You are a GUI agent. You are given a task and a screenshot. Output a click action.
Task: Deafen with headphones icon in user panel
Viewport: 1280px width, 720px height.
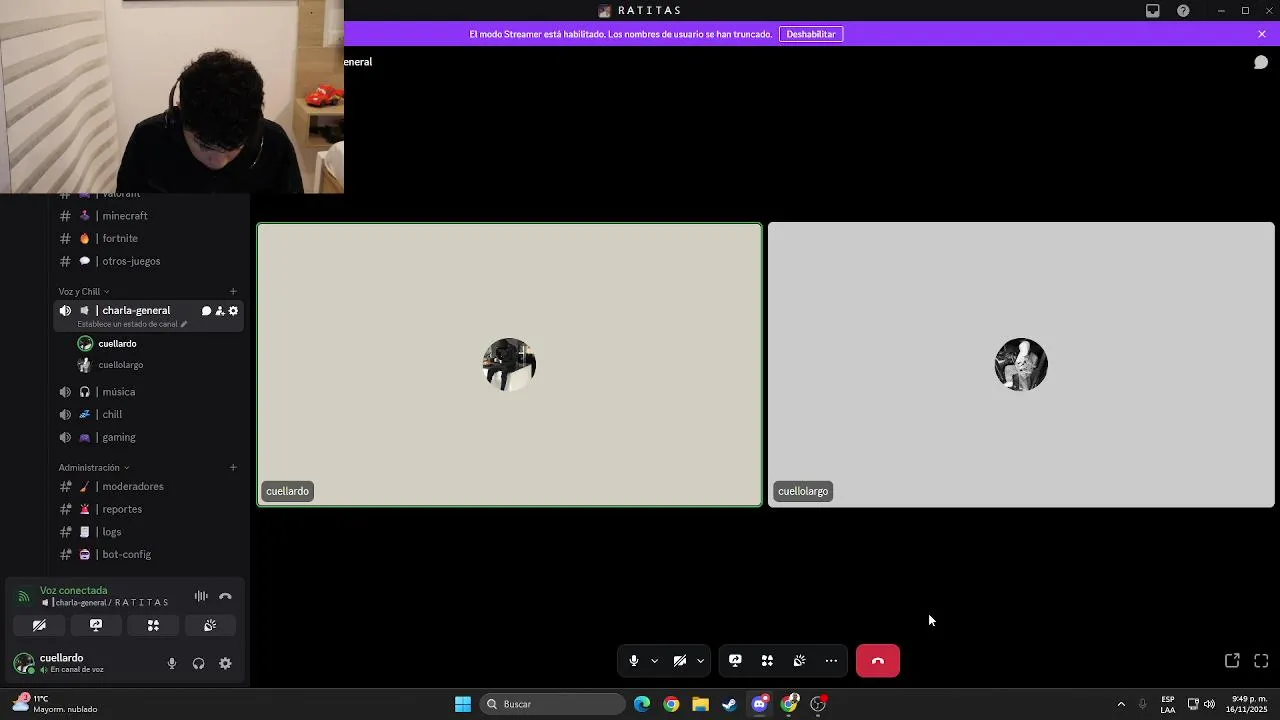[x=198, y=663]
